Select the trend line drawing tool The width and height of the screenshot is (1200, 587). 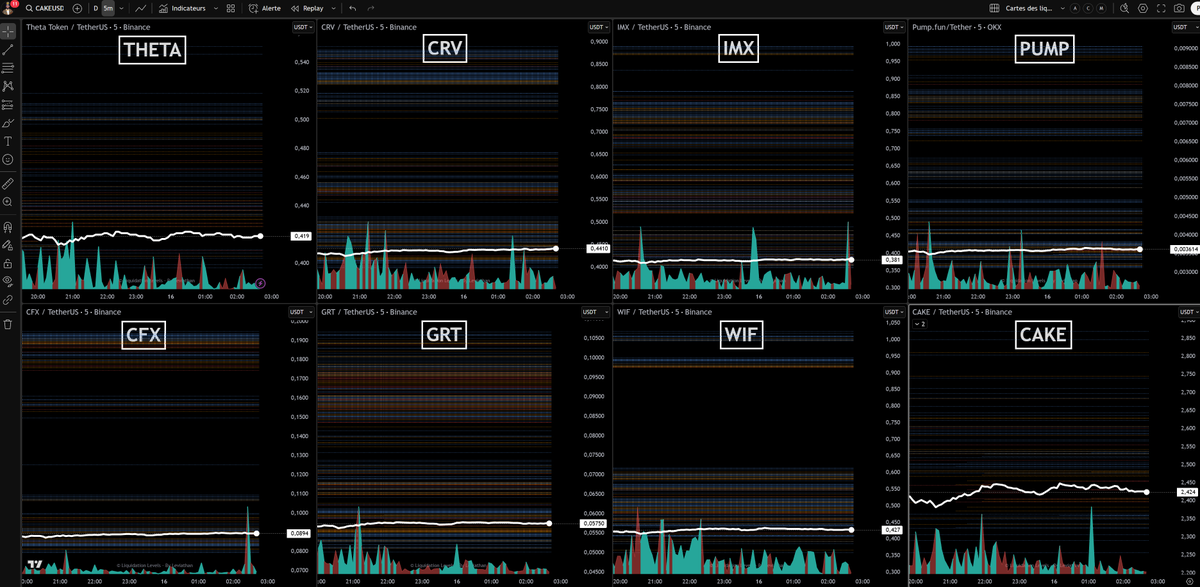click(x=8, y=49)
